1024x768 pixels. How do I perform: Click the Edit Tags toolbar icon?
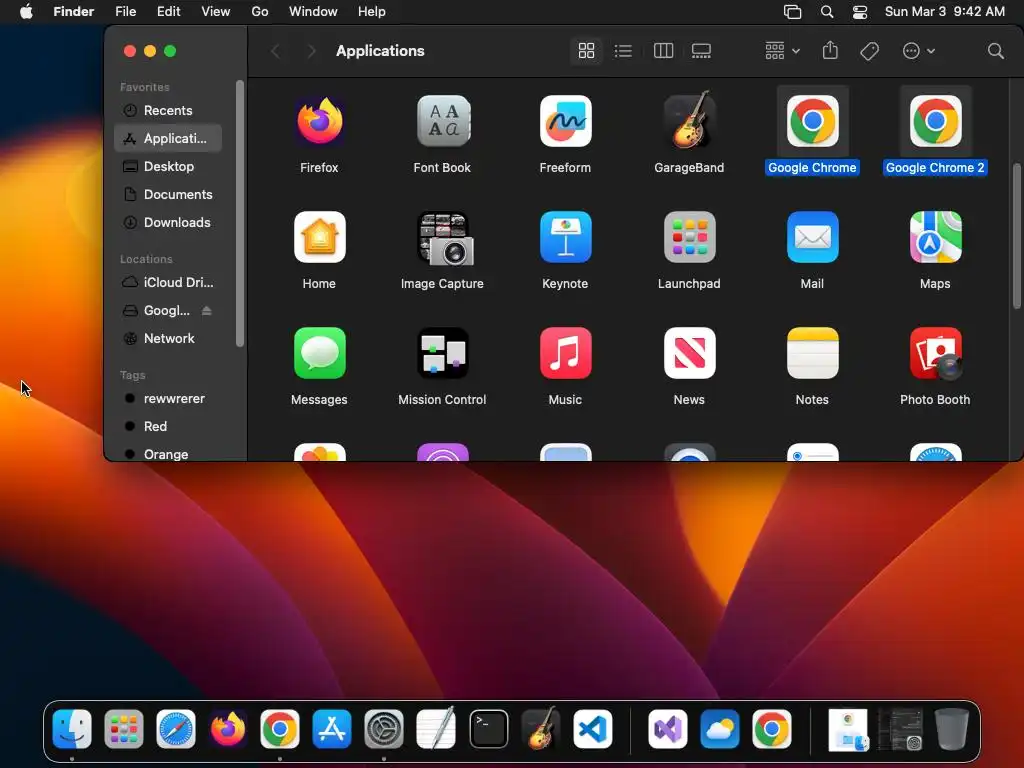[x=869, y=51]
